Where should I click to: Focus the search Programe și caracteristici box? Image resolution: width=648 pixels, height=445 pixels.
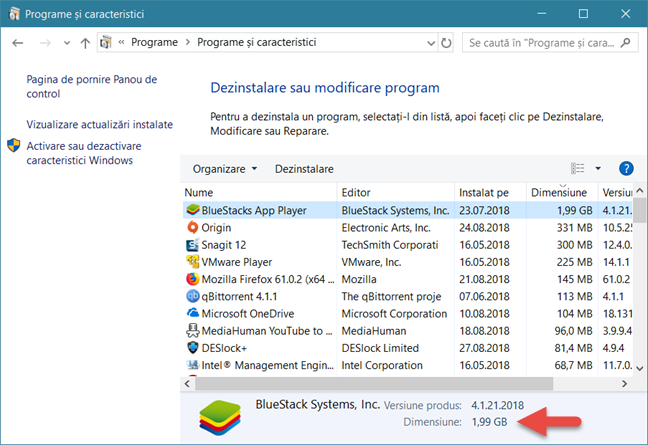[x=550, y=43]
